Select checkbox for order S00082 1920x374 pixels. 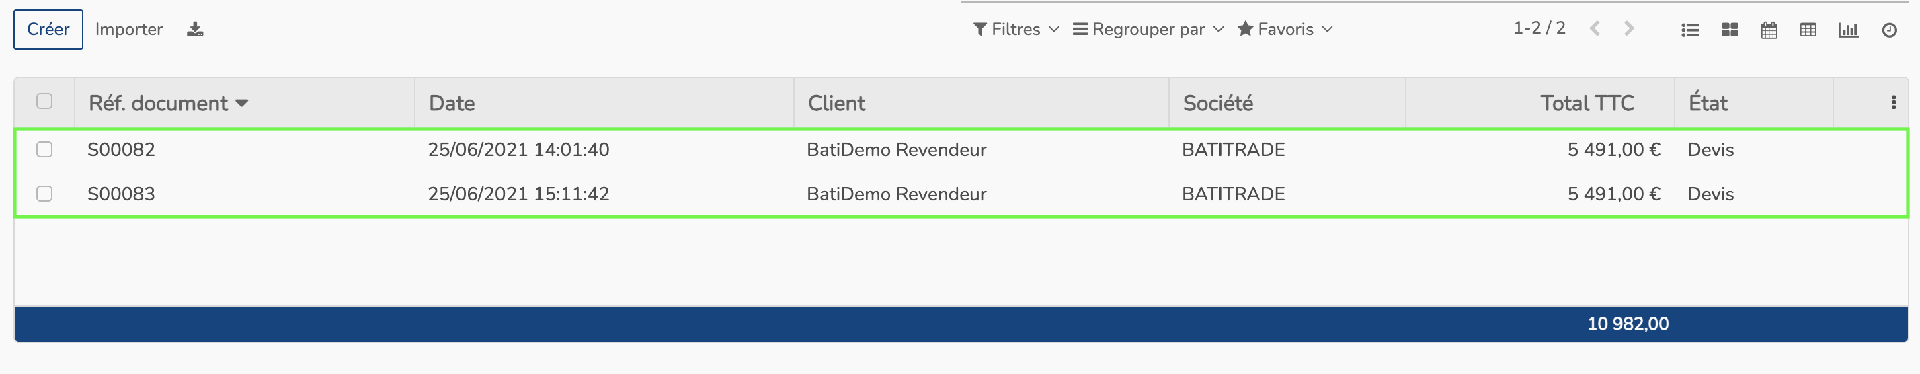coord(44,149)
